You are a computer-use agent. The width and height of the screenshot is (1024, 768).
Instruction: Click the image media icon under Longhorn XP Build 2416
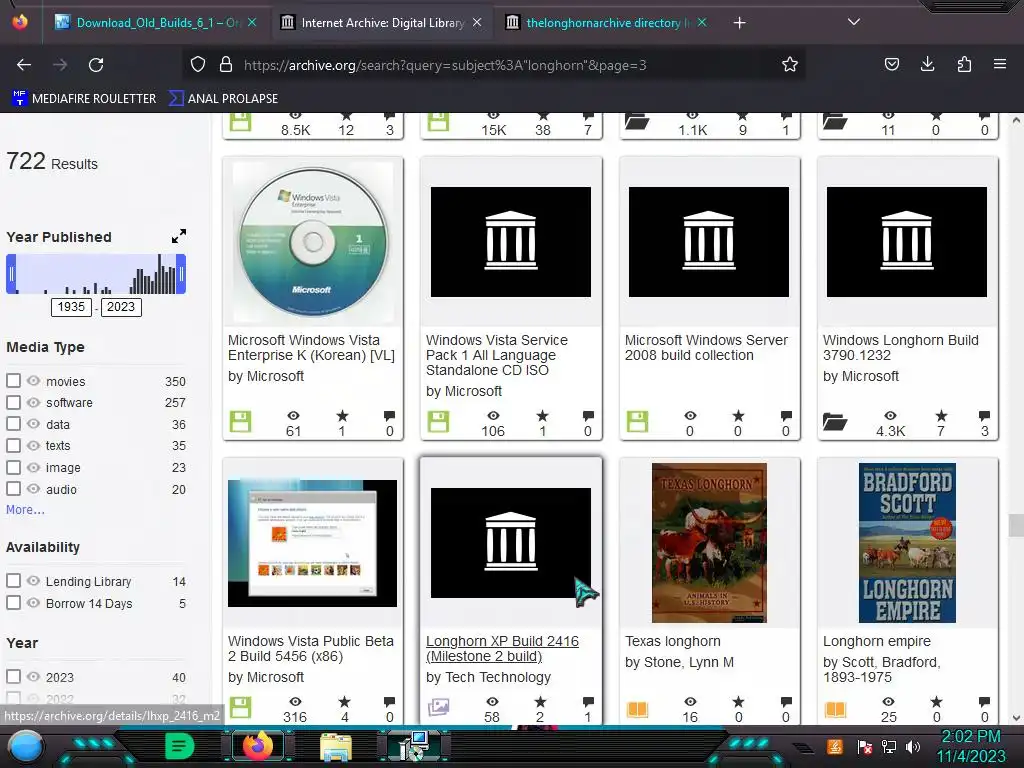(438, 707)
